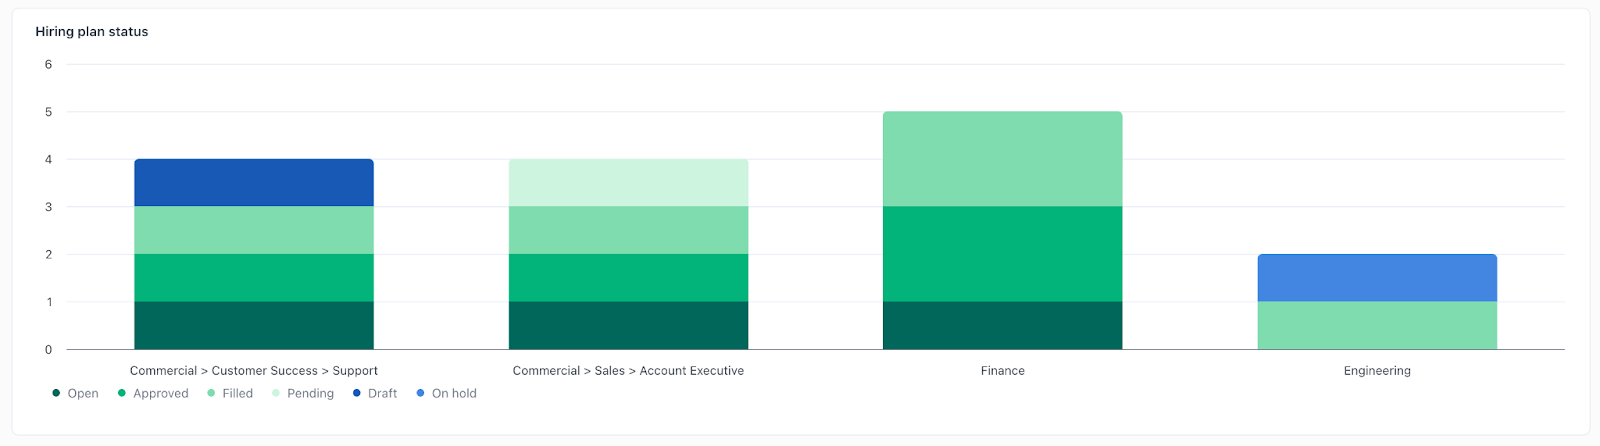Select the Open segment of Support bar
Image resolution: width=1600 pixels, height=446 pixels.
(254, 325)
